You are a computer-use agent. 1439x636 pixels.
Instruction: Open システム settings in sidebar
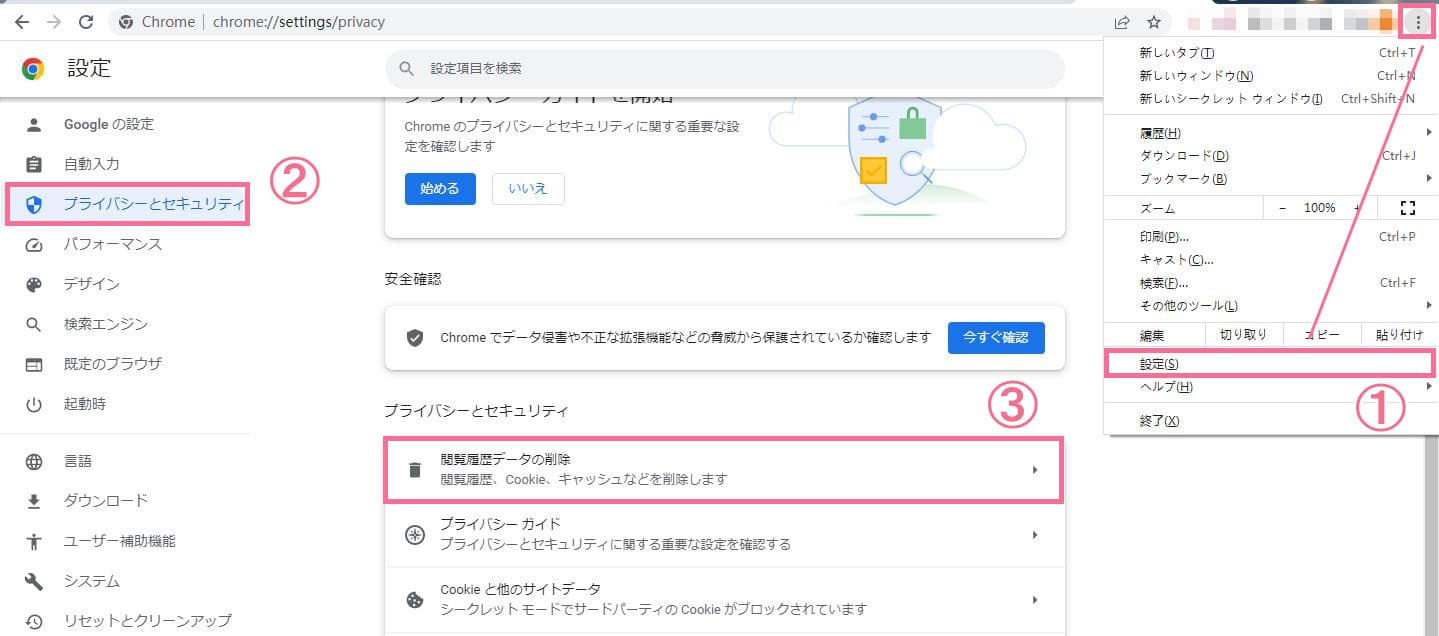[x=125, y=582]
